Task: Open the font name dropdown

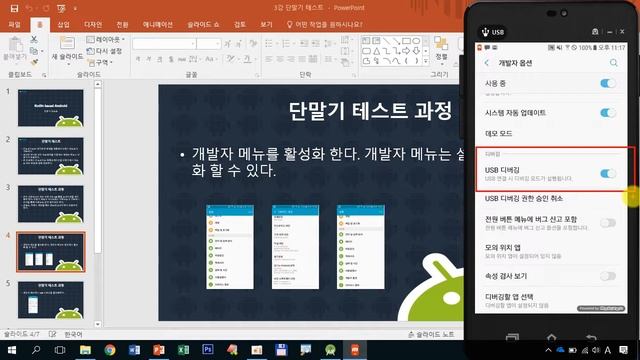Action: coord(193,44)
